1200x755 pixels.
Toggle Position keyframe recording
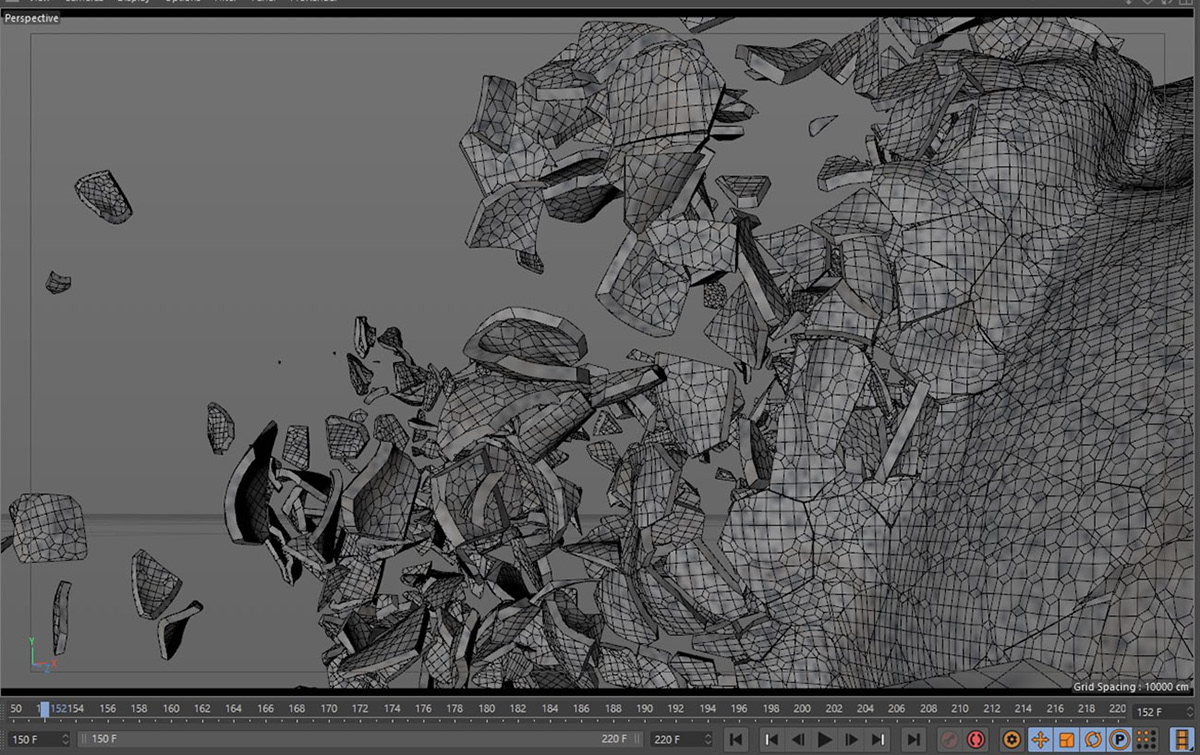(x=1039, y=740)
